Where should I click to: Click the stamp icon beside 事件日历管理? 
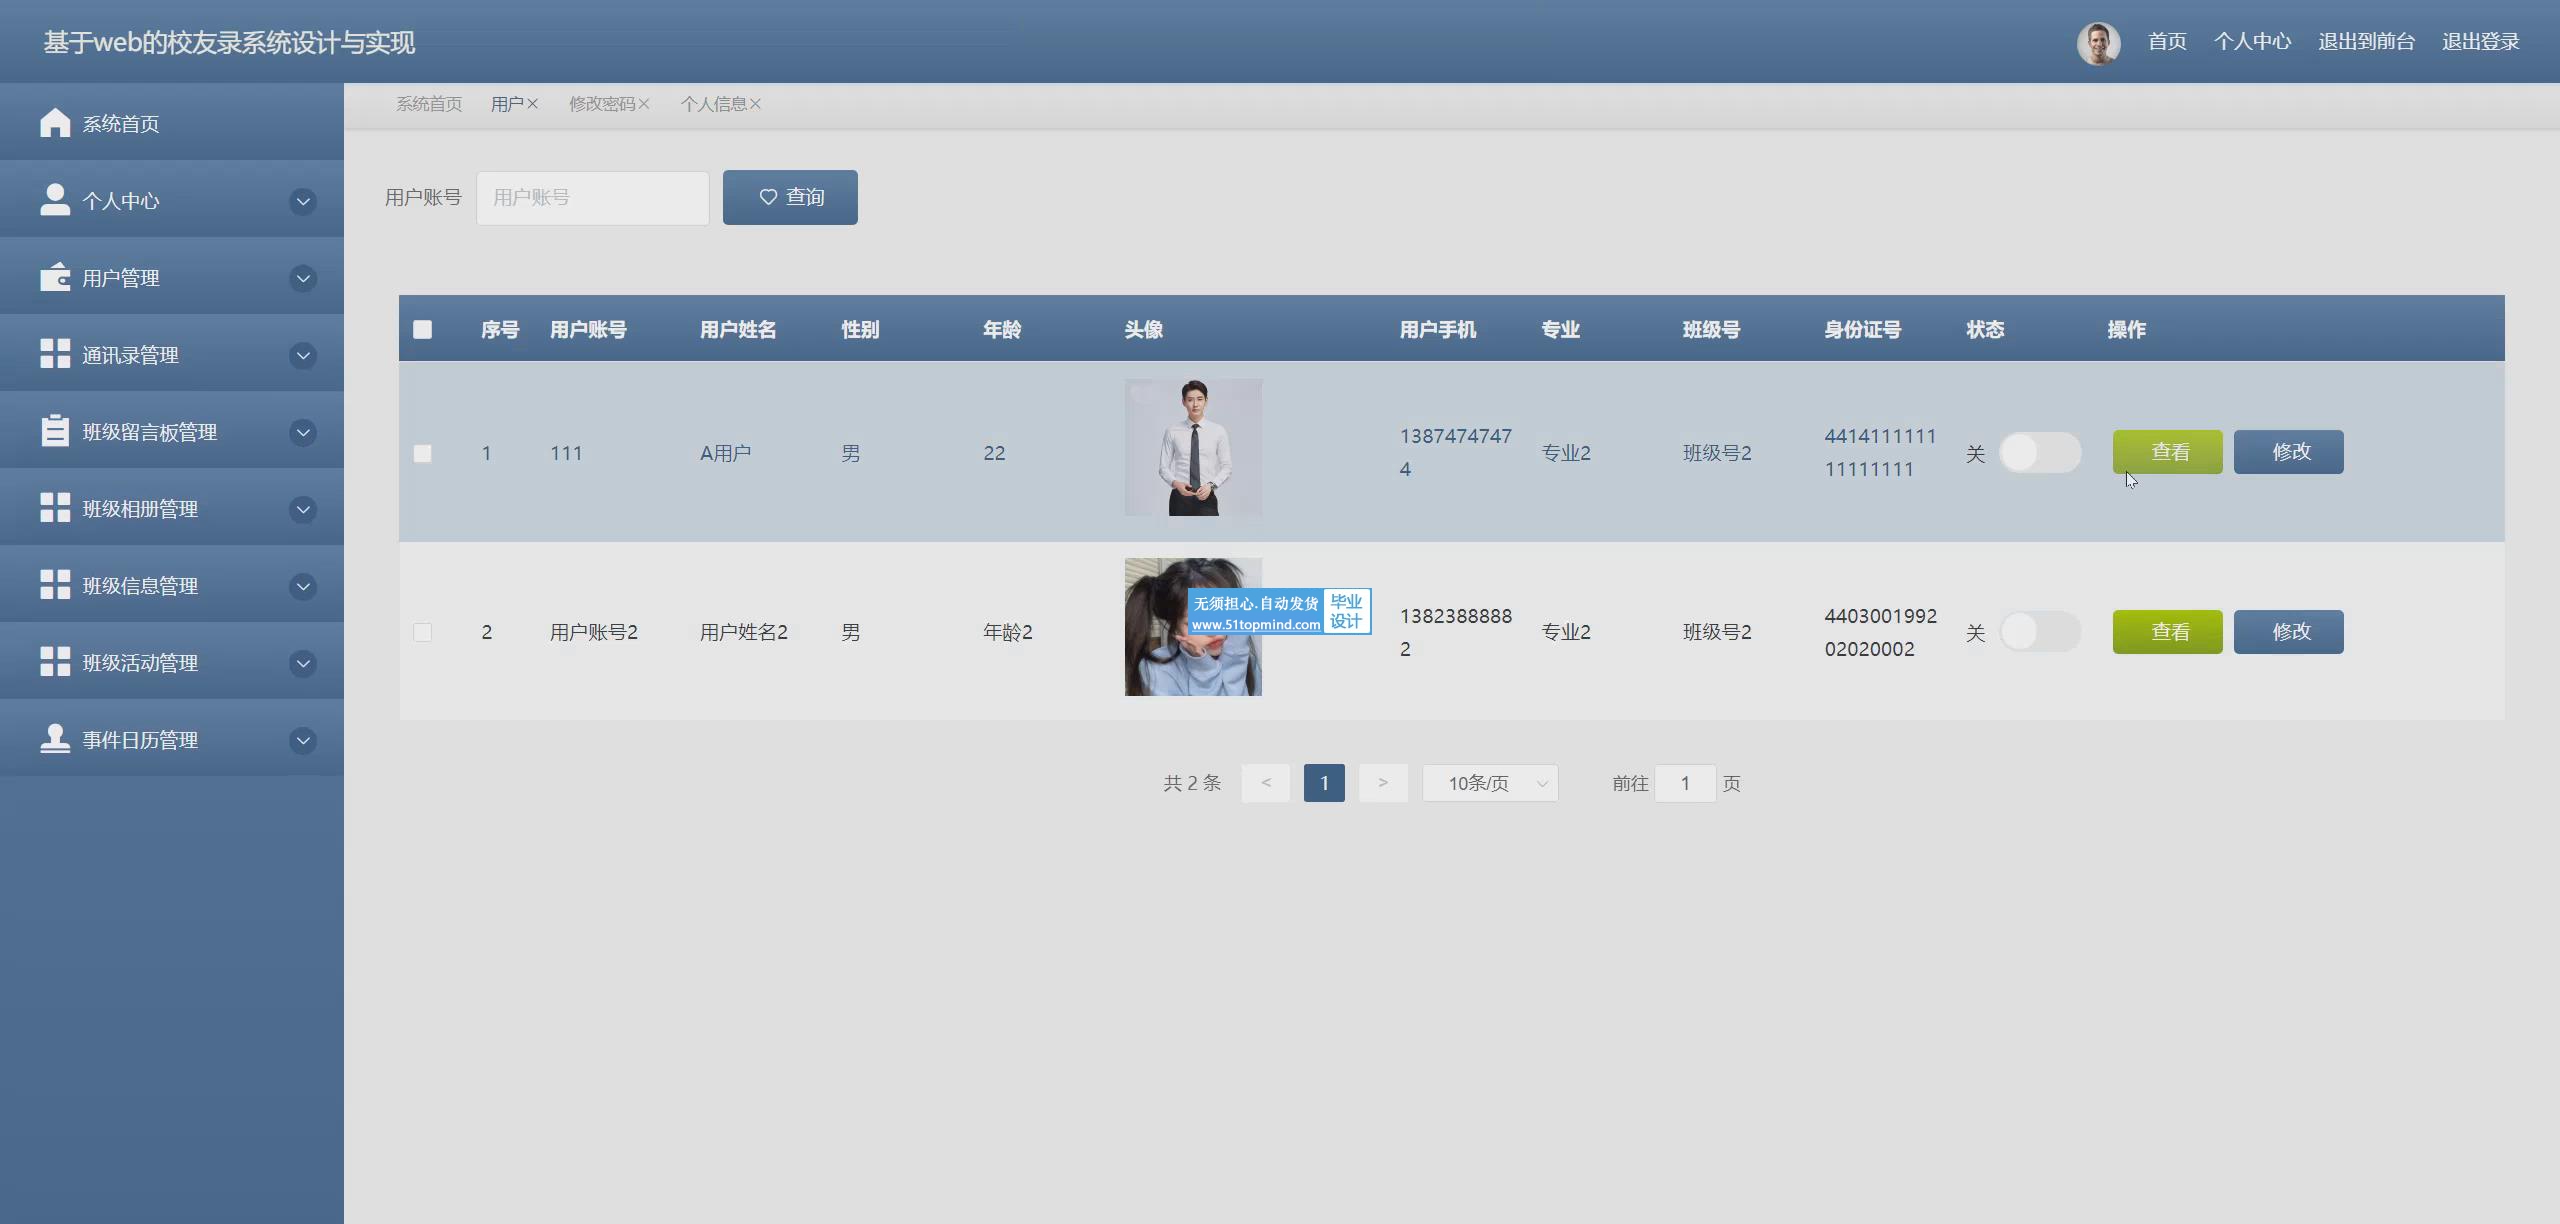pos(55,738)
